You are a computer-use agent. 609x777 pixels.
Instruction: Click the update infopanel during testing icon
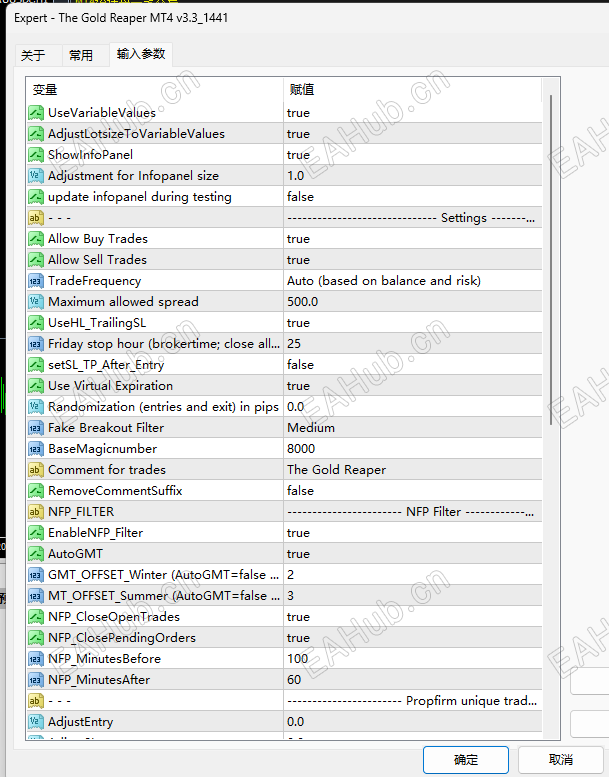(36, 197)
